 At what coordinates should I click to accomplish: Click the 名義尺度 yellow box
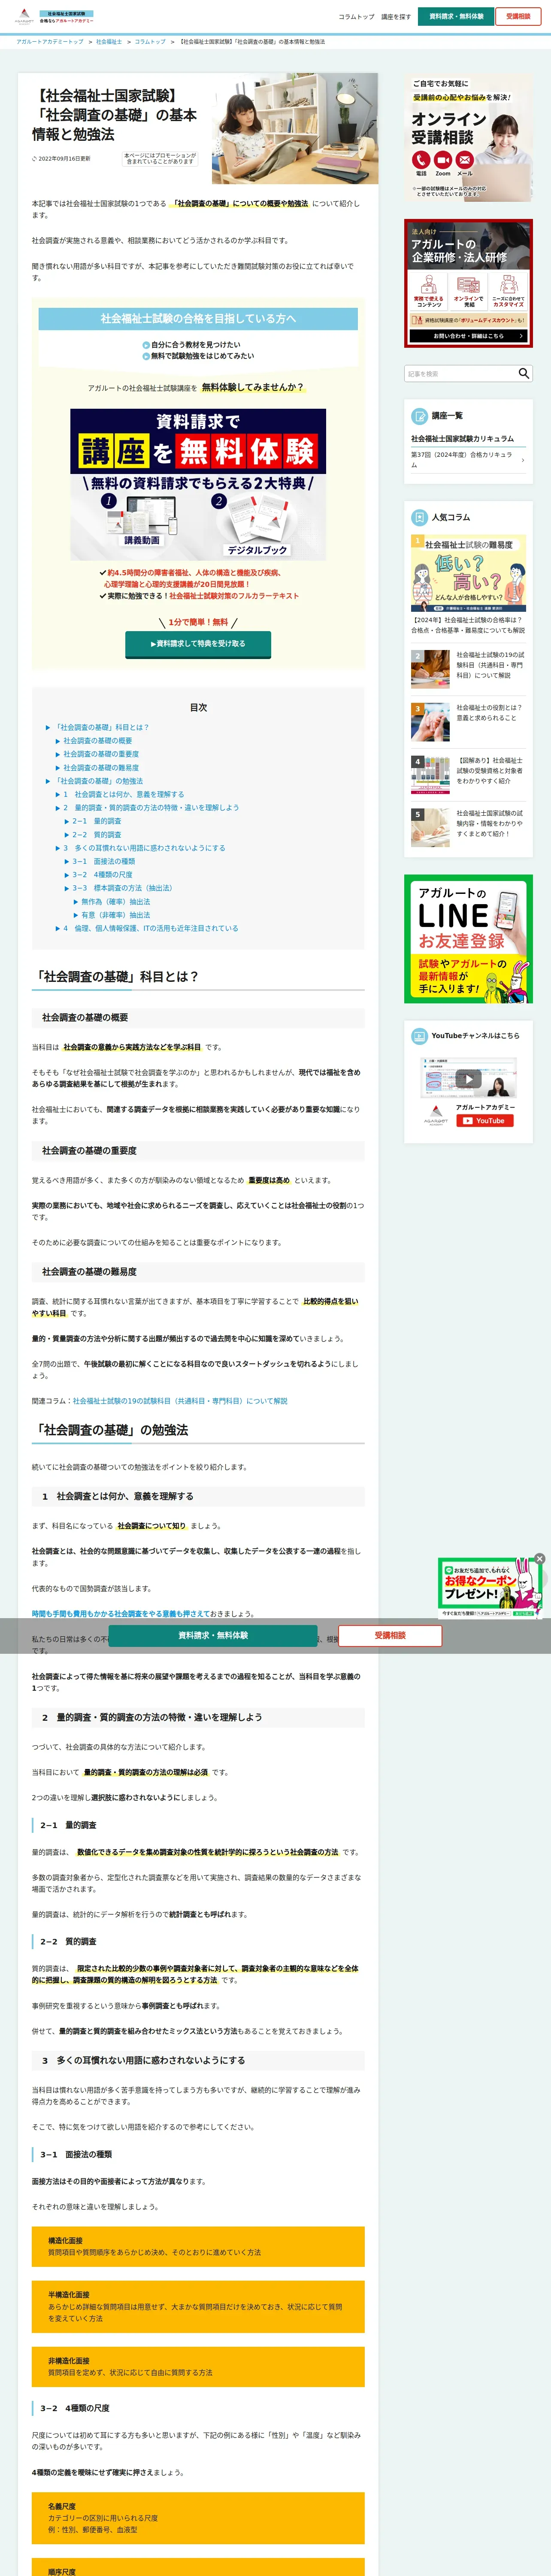198,2518
